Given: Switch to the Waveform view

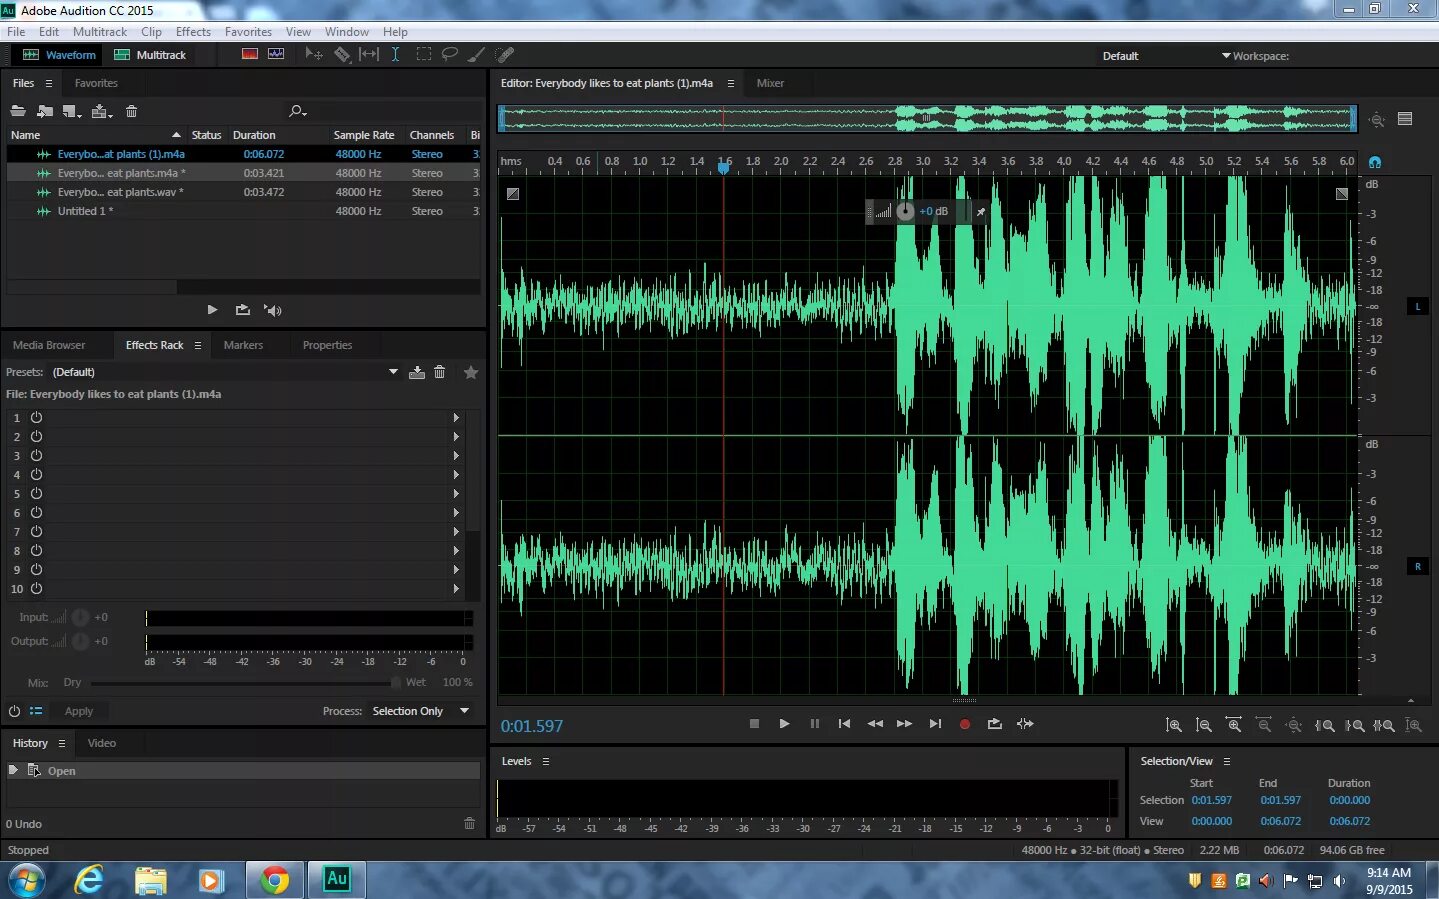Looking at the screenshot, I should [59, 55].
